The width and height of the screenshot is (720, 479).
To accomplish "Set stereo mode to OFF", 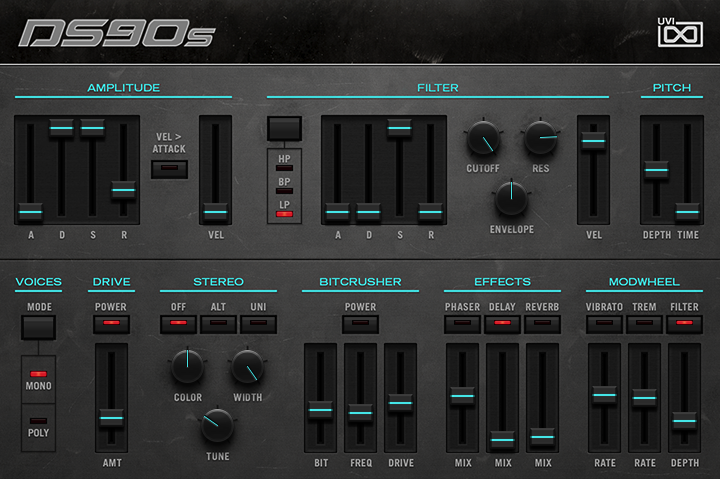I will pyautogui.click(x=178, y=324).
